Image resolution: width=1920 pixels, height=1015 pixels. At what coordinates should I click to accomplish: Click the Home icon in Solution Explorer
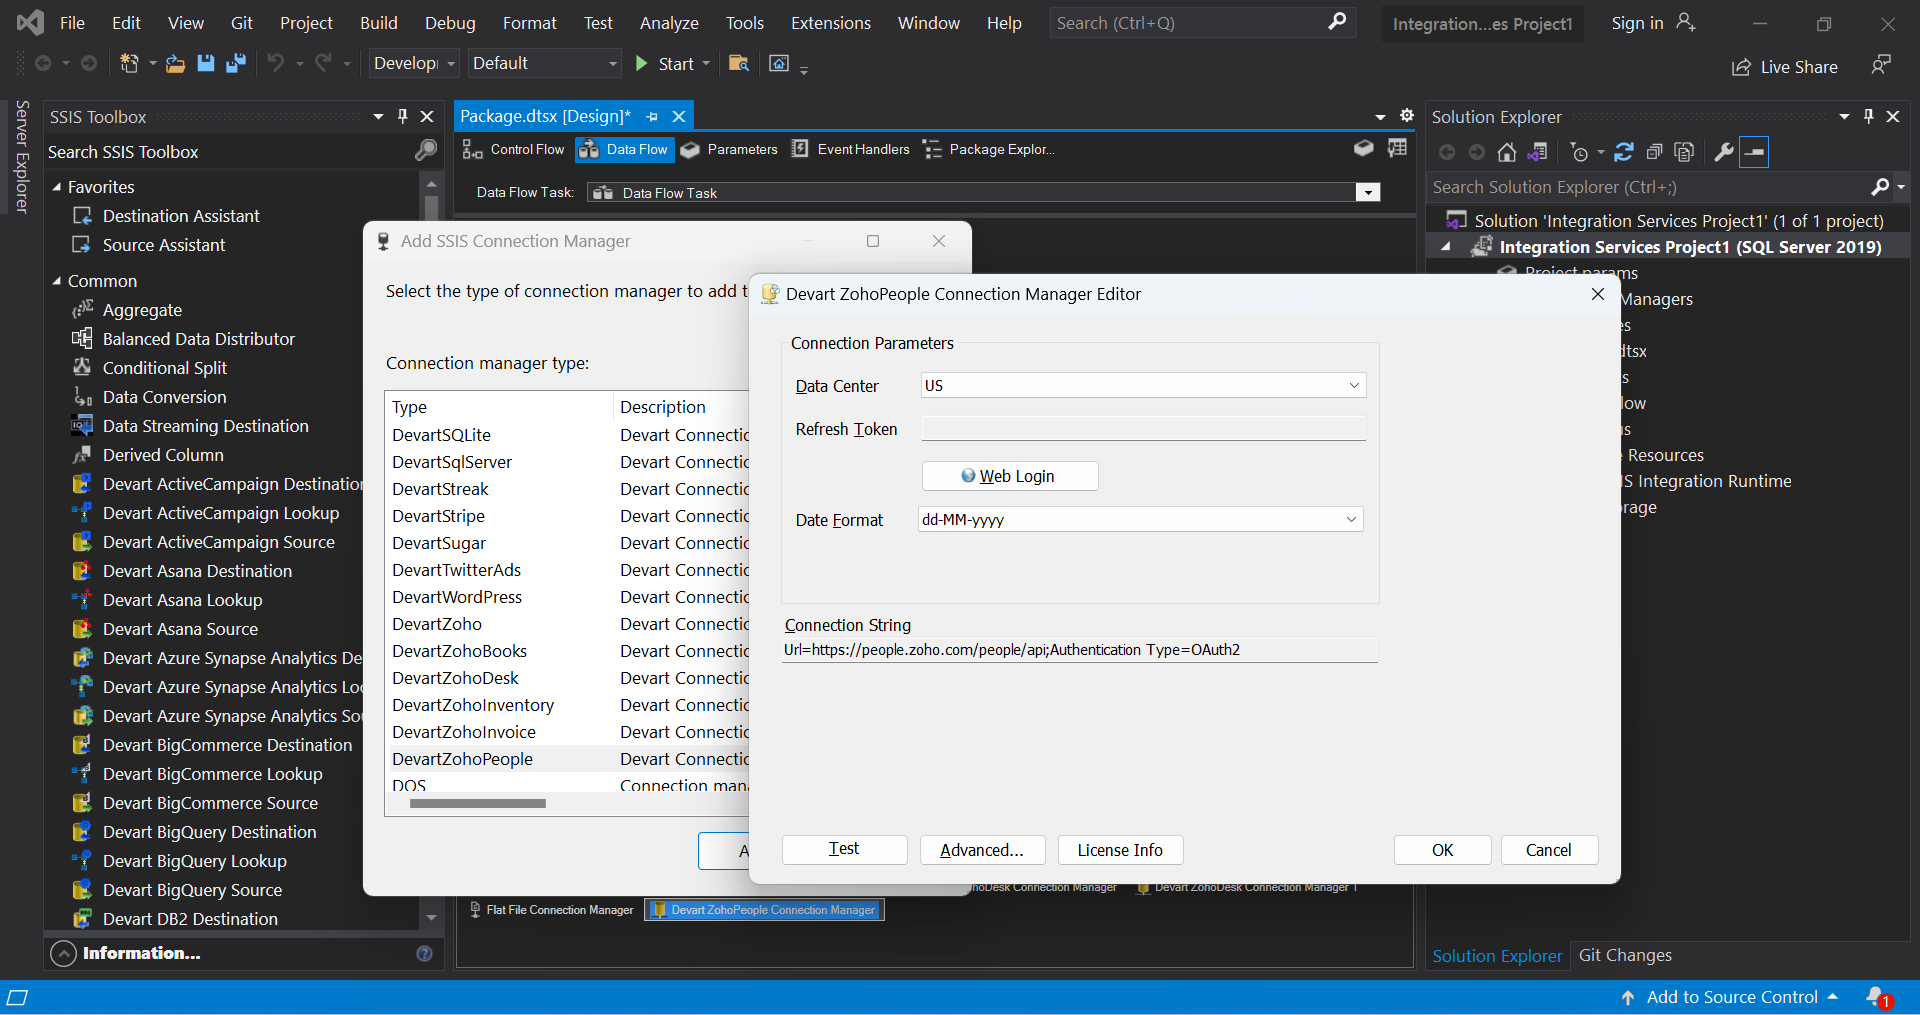pyautogui.click(x=1507, y=152)
